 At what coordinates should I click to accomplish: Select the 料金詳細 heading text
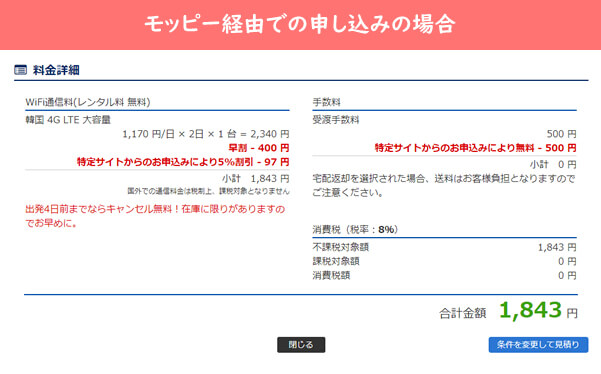tap(56, 70)
